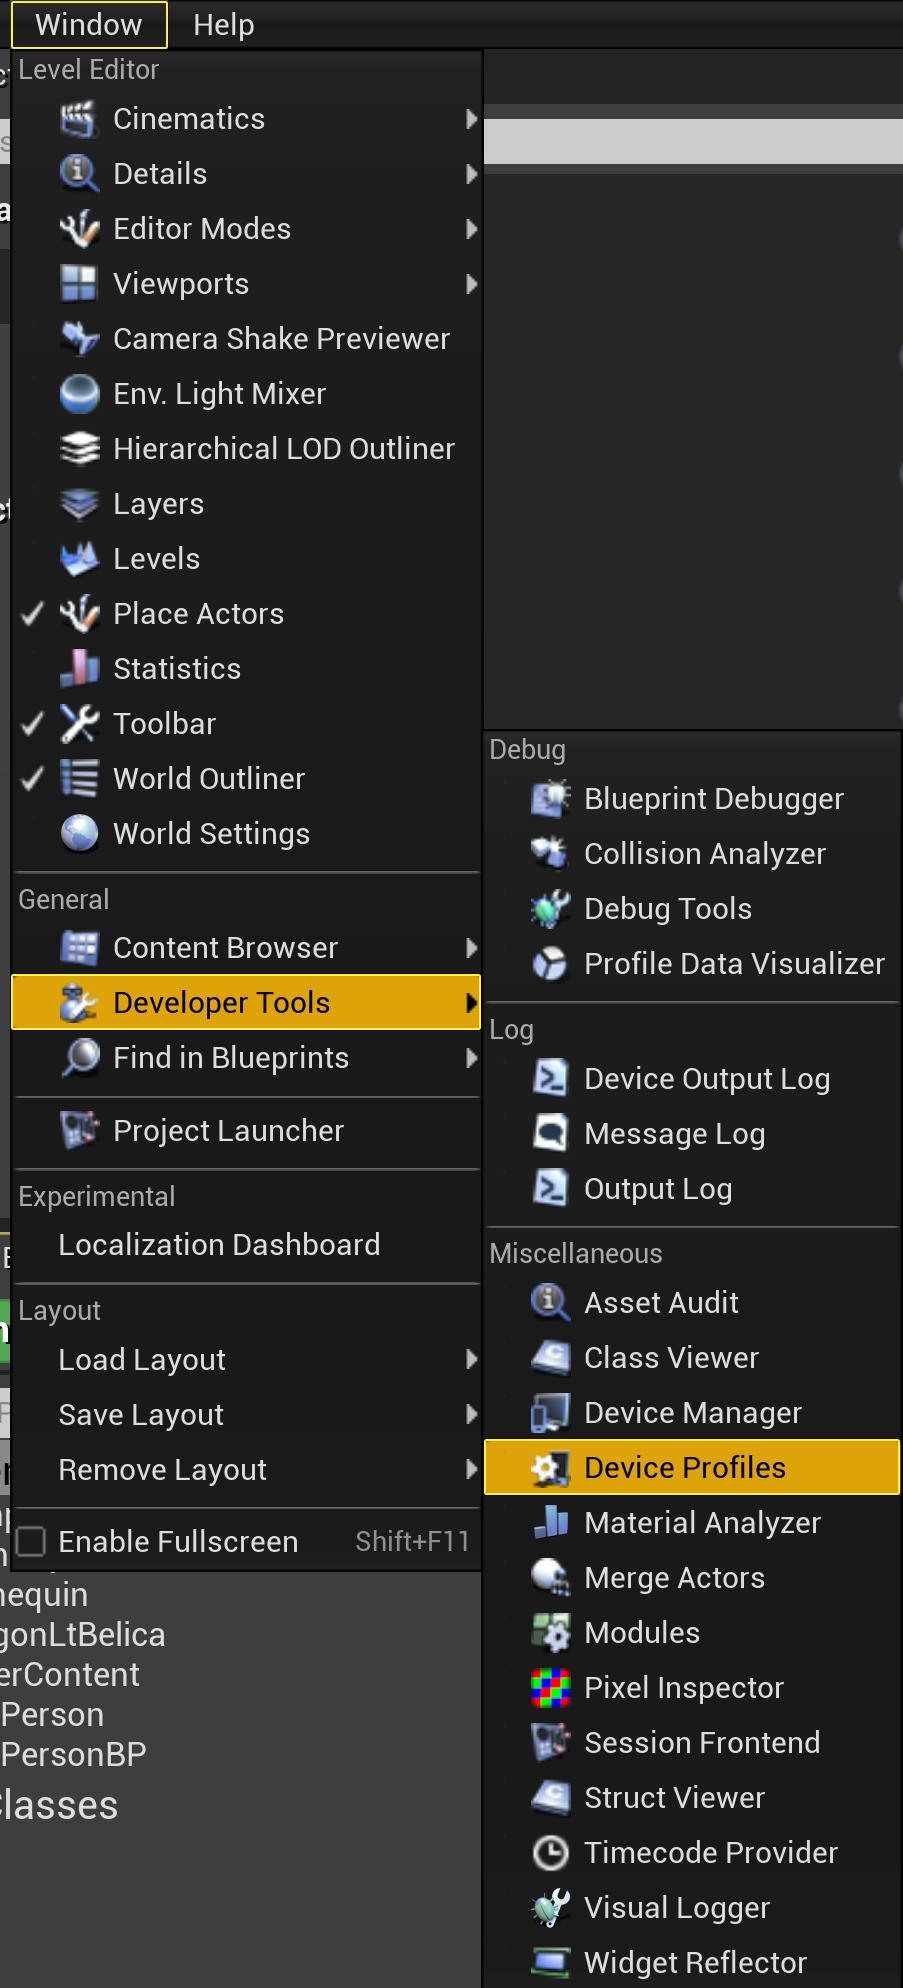Click the Modules gear icon
Screen dimensions: 903x1988
(x=550, y=1633)
